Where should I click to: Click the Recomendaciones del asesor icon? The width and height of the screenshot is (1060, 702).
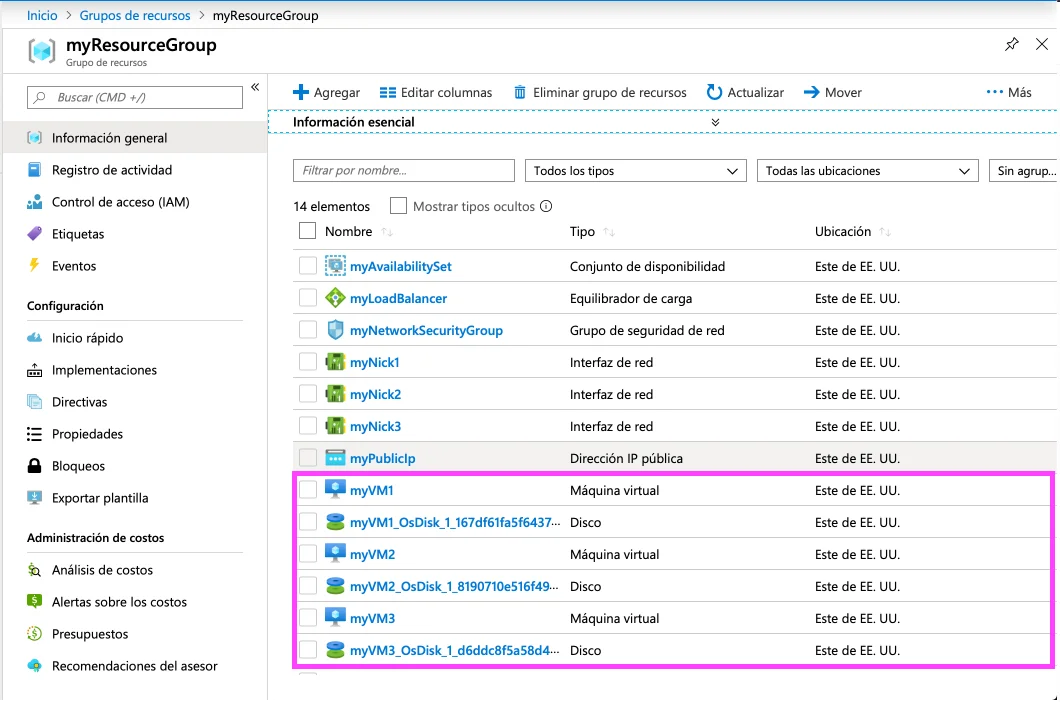34,665
